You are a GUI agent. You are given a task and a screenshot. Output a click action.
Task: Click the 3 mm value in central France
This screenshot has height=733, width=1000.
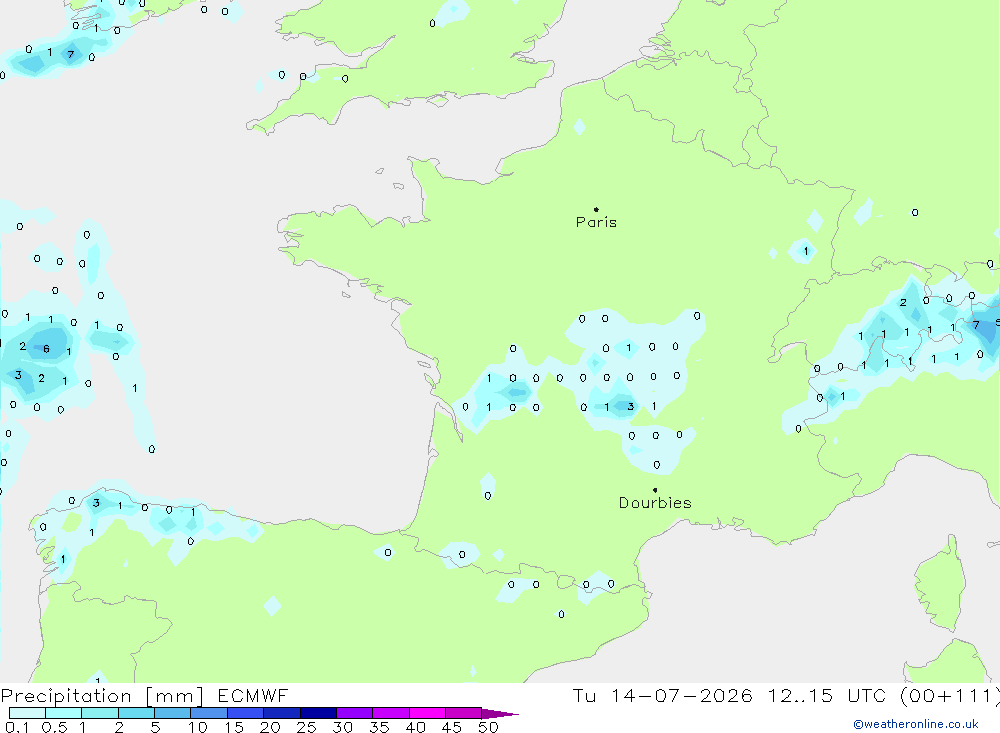(630, 406)
